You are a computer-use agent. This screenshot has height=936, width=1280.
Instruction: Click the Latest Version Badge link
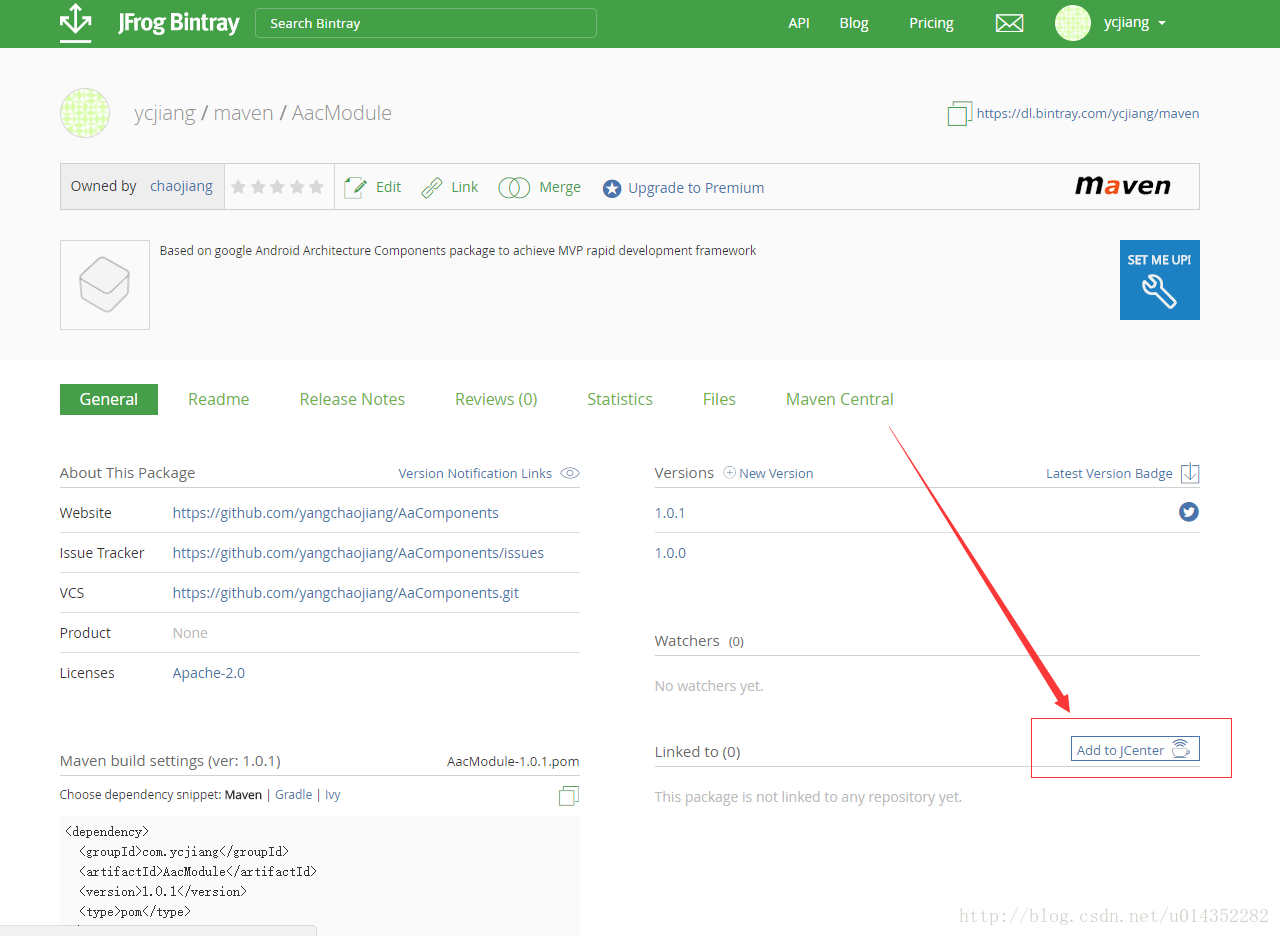point(1109,473)
